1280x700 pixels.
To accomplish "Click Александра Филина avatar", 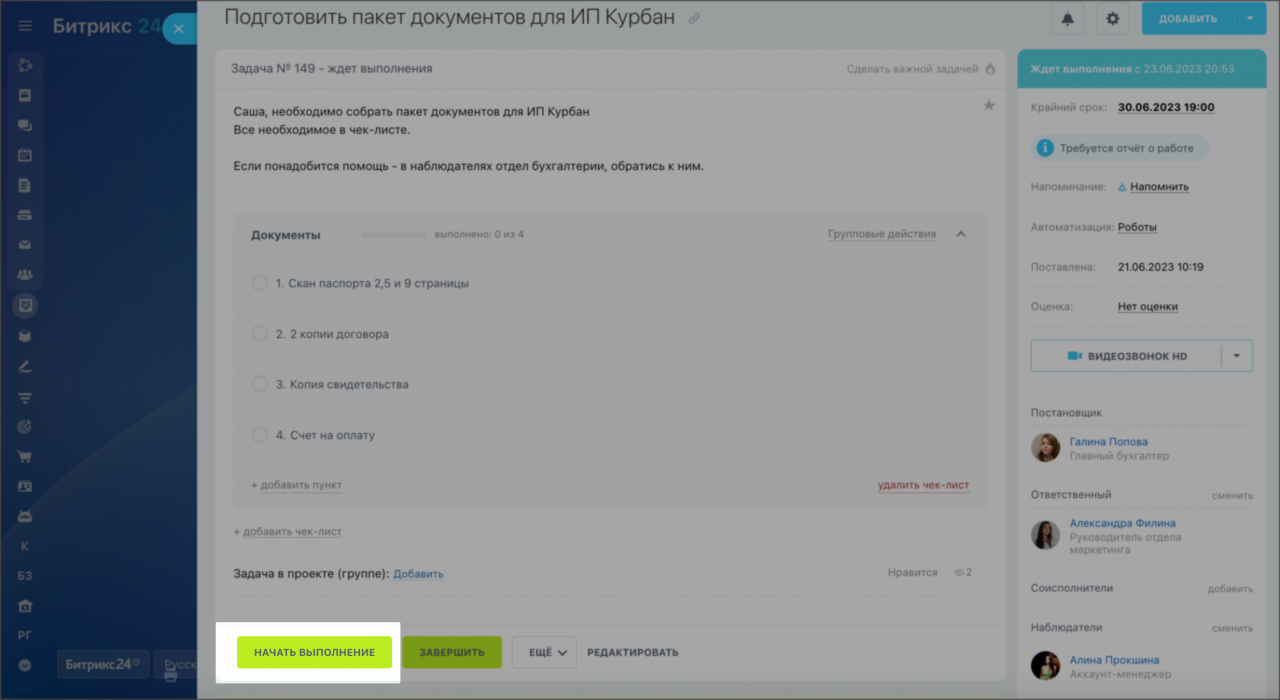I will pyautogui.click(x=1046, y=535).
